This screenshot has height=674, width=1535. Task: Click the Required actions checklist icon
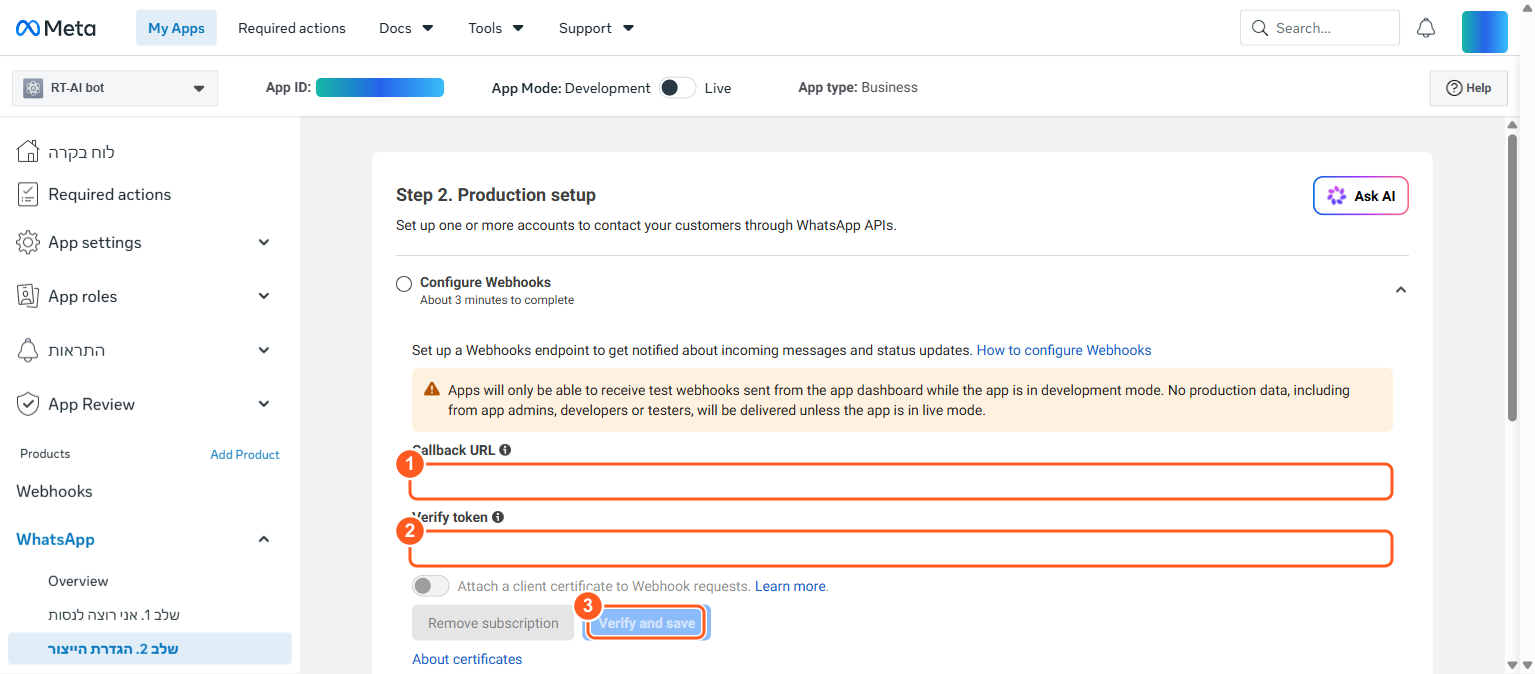tap(28, 194)
